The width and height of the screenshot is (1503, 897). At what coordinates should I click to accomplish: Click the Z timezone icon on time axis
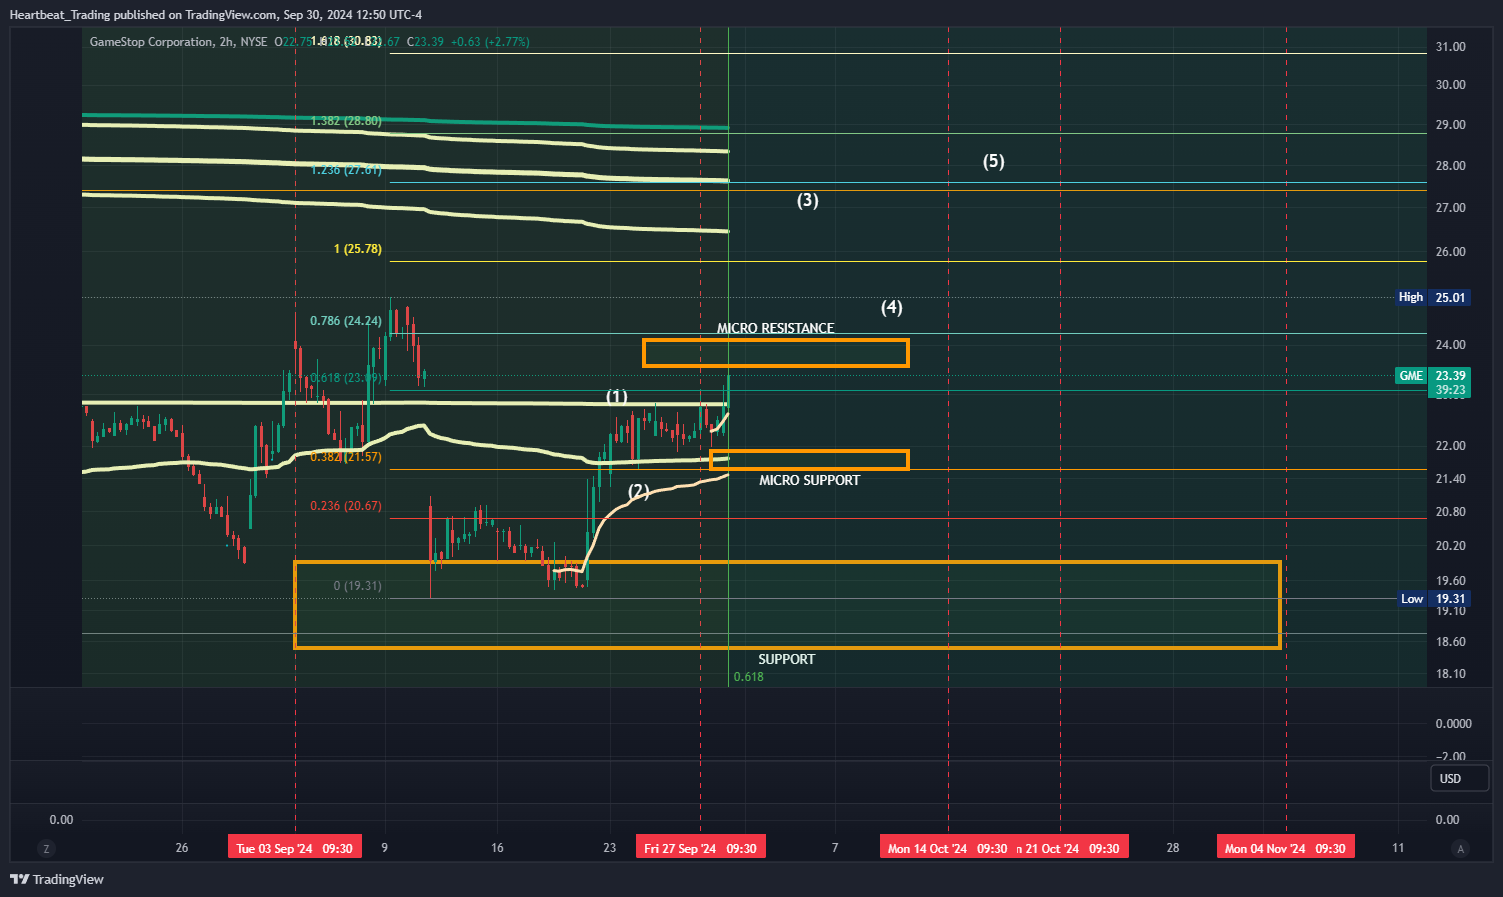[x=45, y=848]
